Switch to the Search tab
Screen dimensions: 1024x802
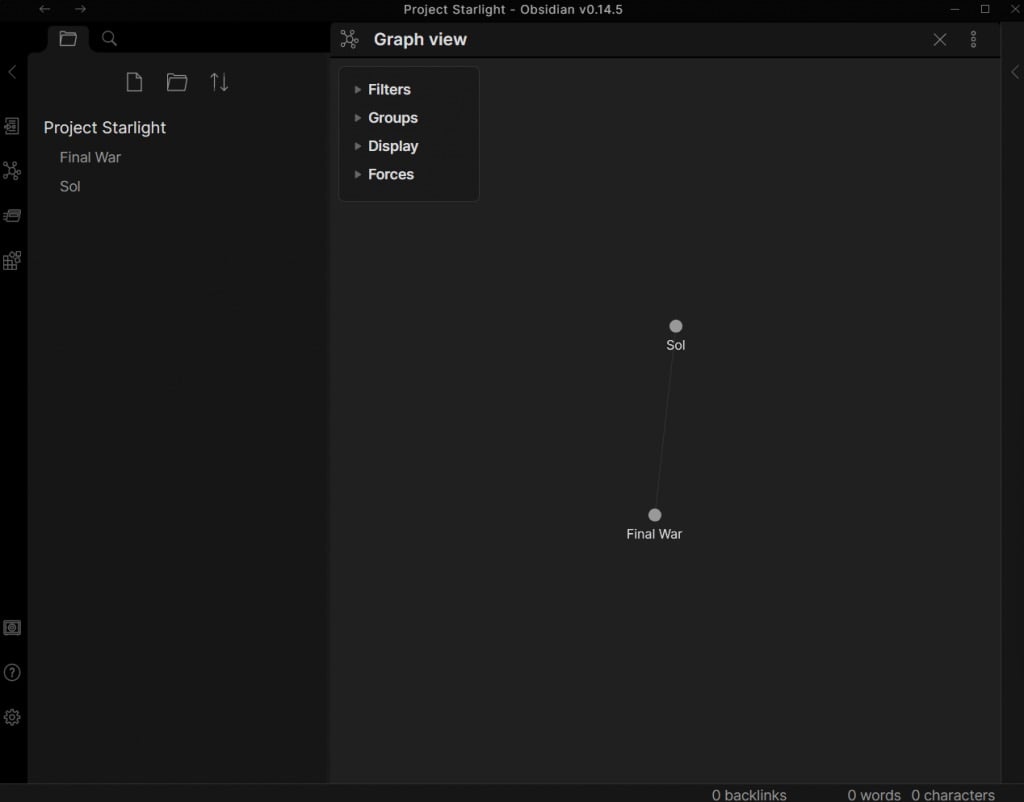click(110, 39)
